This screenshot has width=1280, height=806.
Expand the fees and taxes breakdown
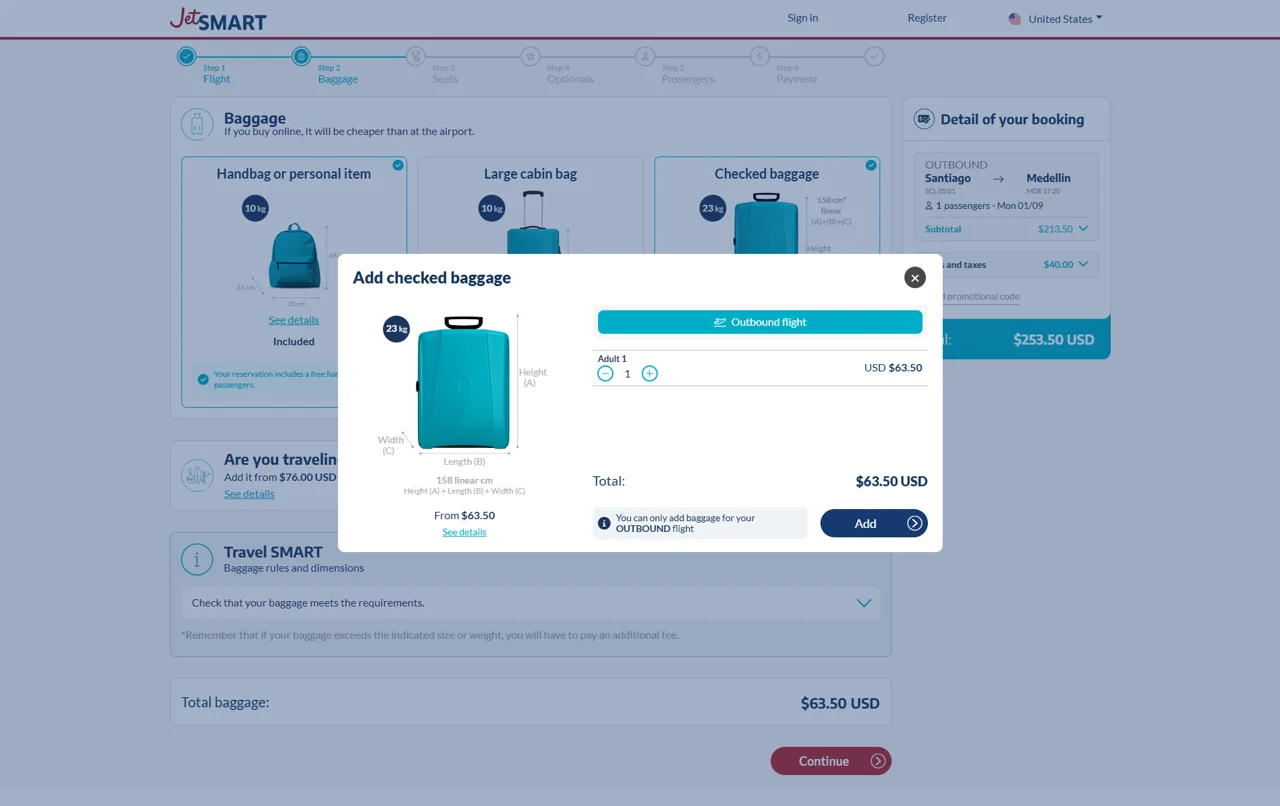pyautogui.click(x=1083, y=265)
